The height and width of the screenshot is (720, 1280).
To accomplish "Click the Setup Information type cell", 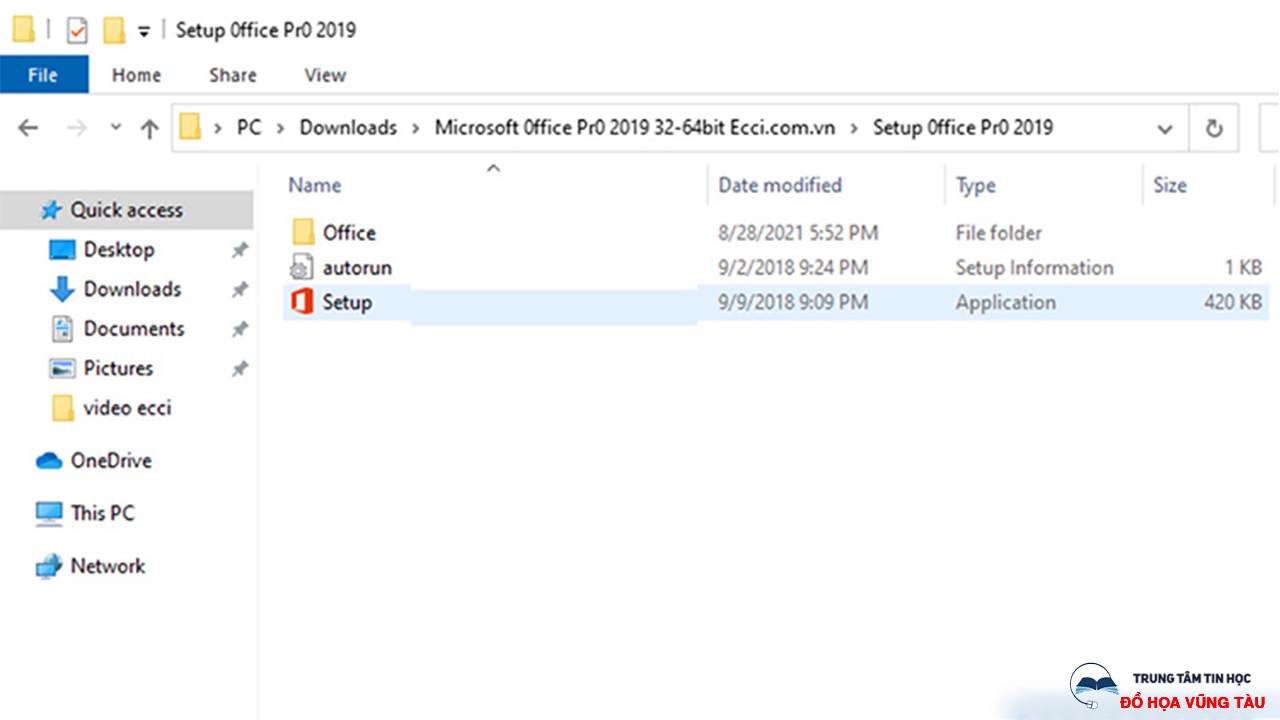I will tap(1034, 268).
